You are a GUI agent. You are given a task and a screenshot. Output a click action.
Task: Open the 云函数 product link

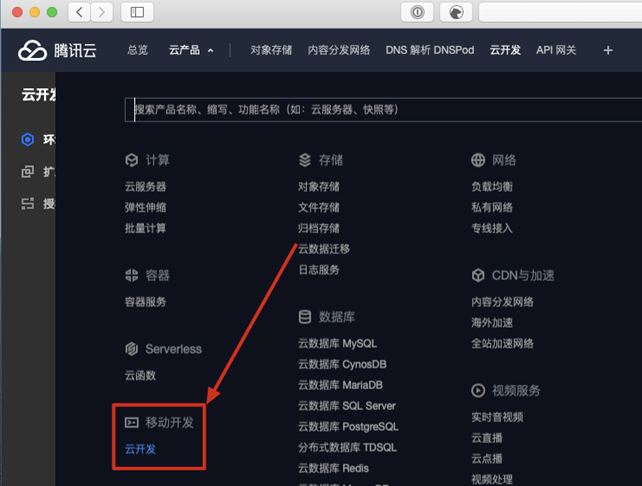[x=140, y=375]
